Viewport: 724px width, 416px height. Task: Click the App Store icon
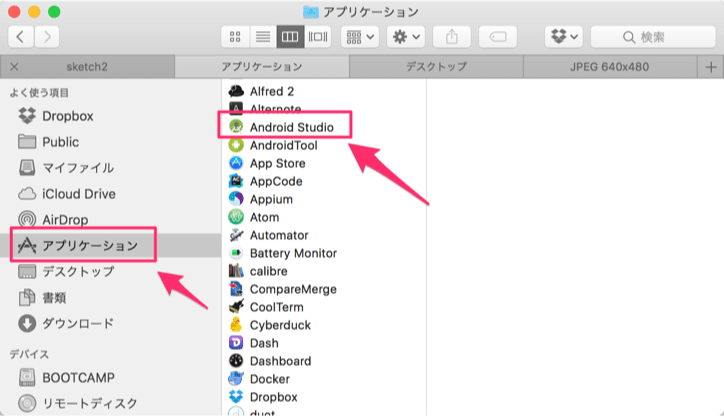236,163
